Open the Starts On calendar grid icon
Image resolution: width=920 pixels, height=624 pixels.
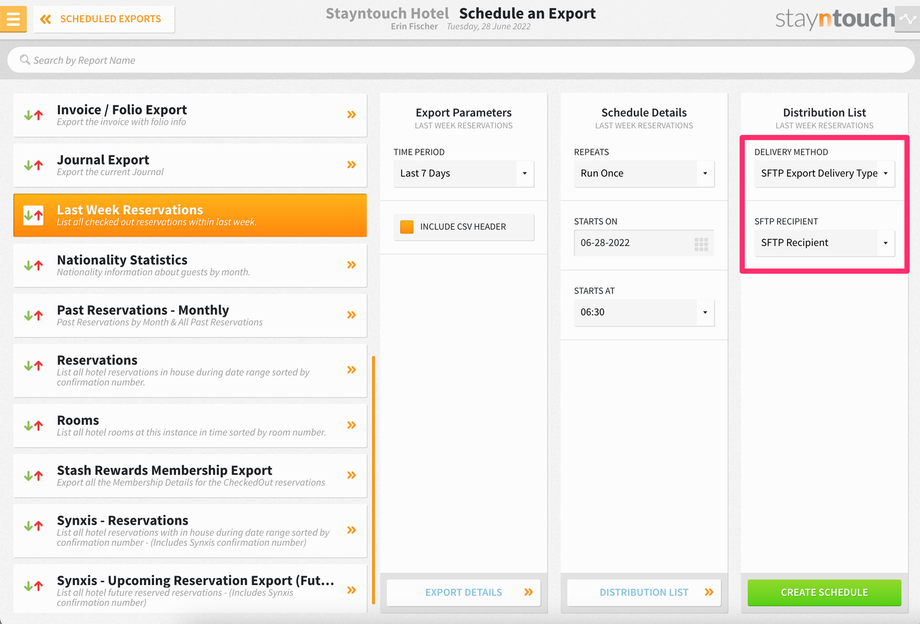(x=701, y=244)
